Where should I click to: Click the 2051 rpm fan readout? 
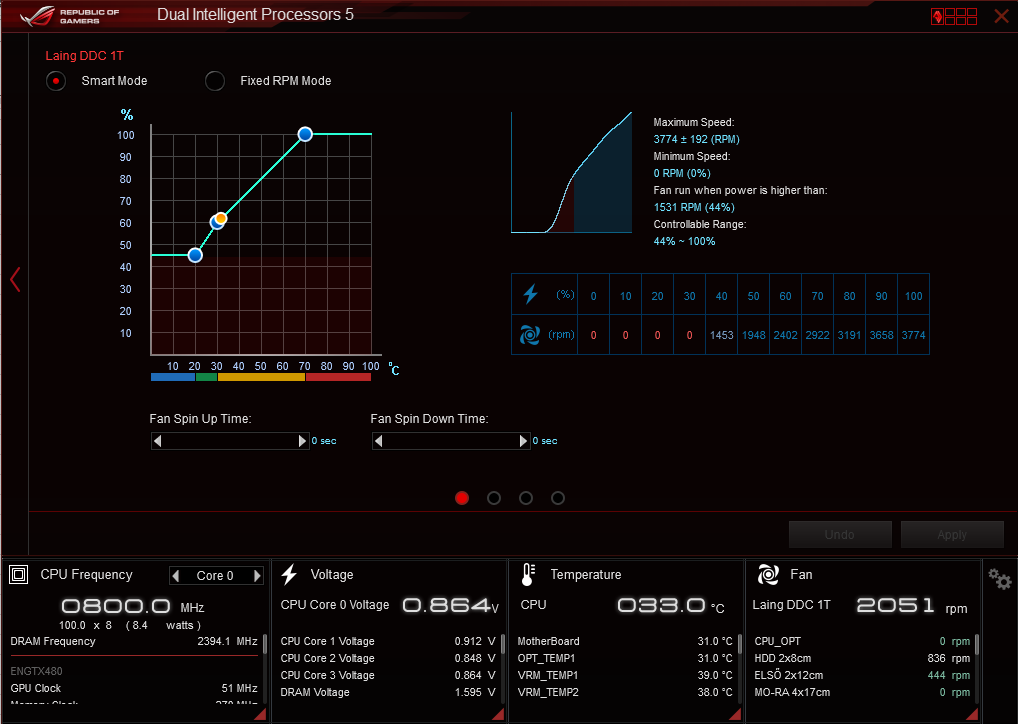912,606
